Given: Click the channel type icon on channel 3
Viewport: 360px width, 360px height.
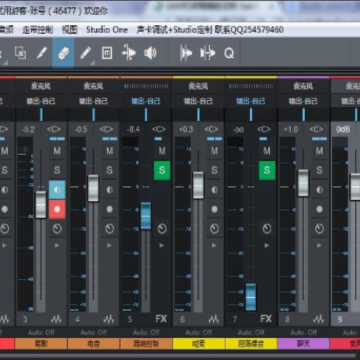Looking at the screenshot, I should click(56, 319).
